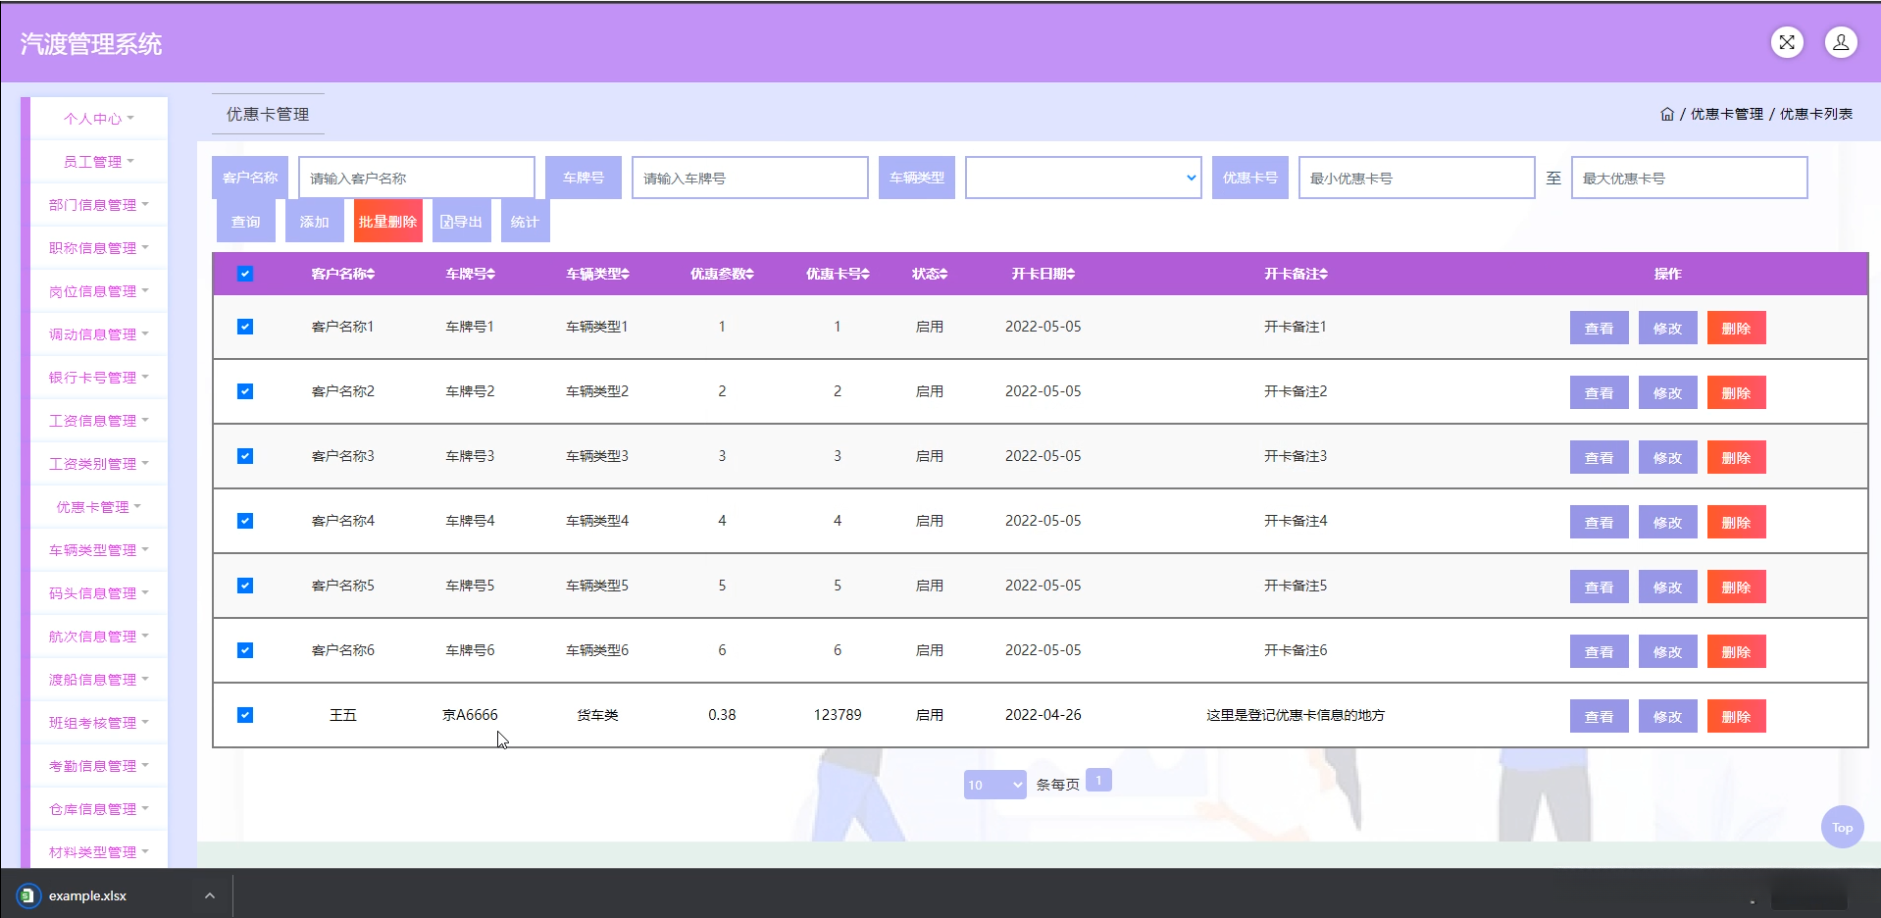Expand 部门信息管理 sidebar menu

coord(99,204)
